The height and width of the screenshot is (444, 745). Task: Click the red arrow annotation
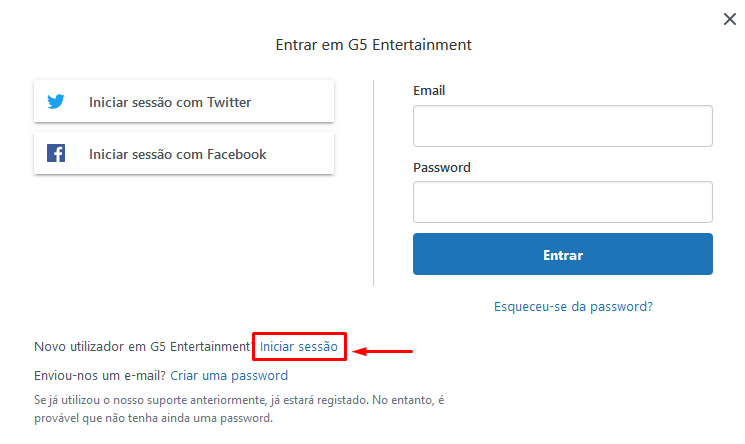coord(382,351)
